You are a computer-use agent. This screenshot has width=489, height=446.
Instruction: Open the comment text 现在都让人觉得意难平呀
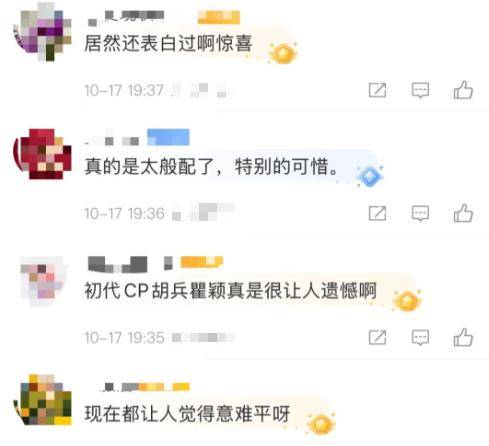point(187,414)
